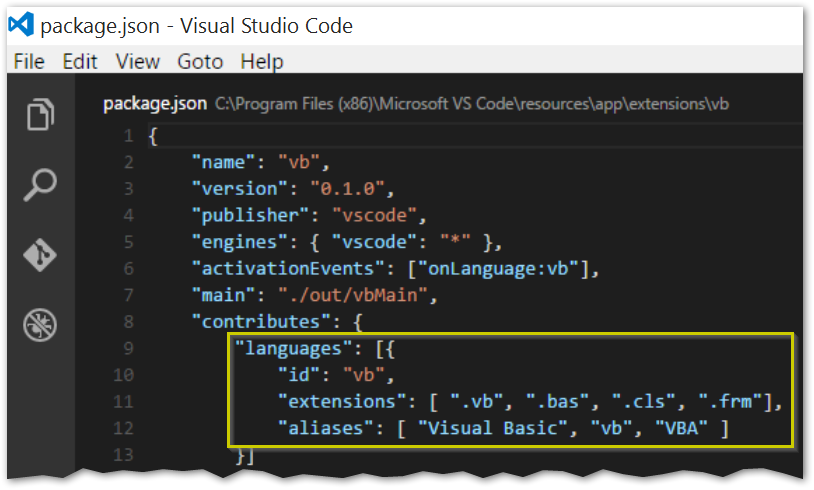Click the "id" key on line 10
The width and height of the screenshot is (814, 490).
tap(299, 374)
